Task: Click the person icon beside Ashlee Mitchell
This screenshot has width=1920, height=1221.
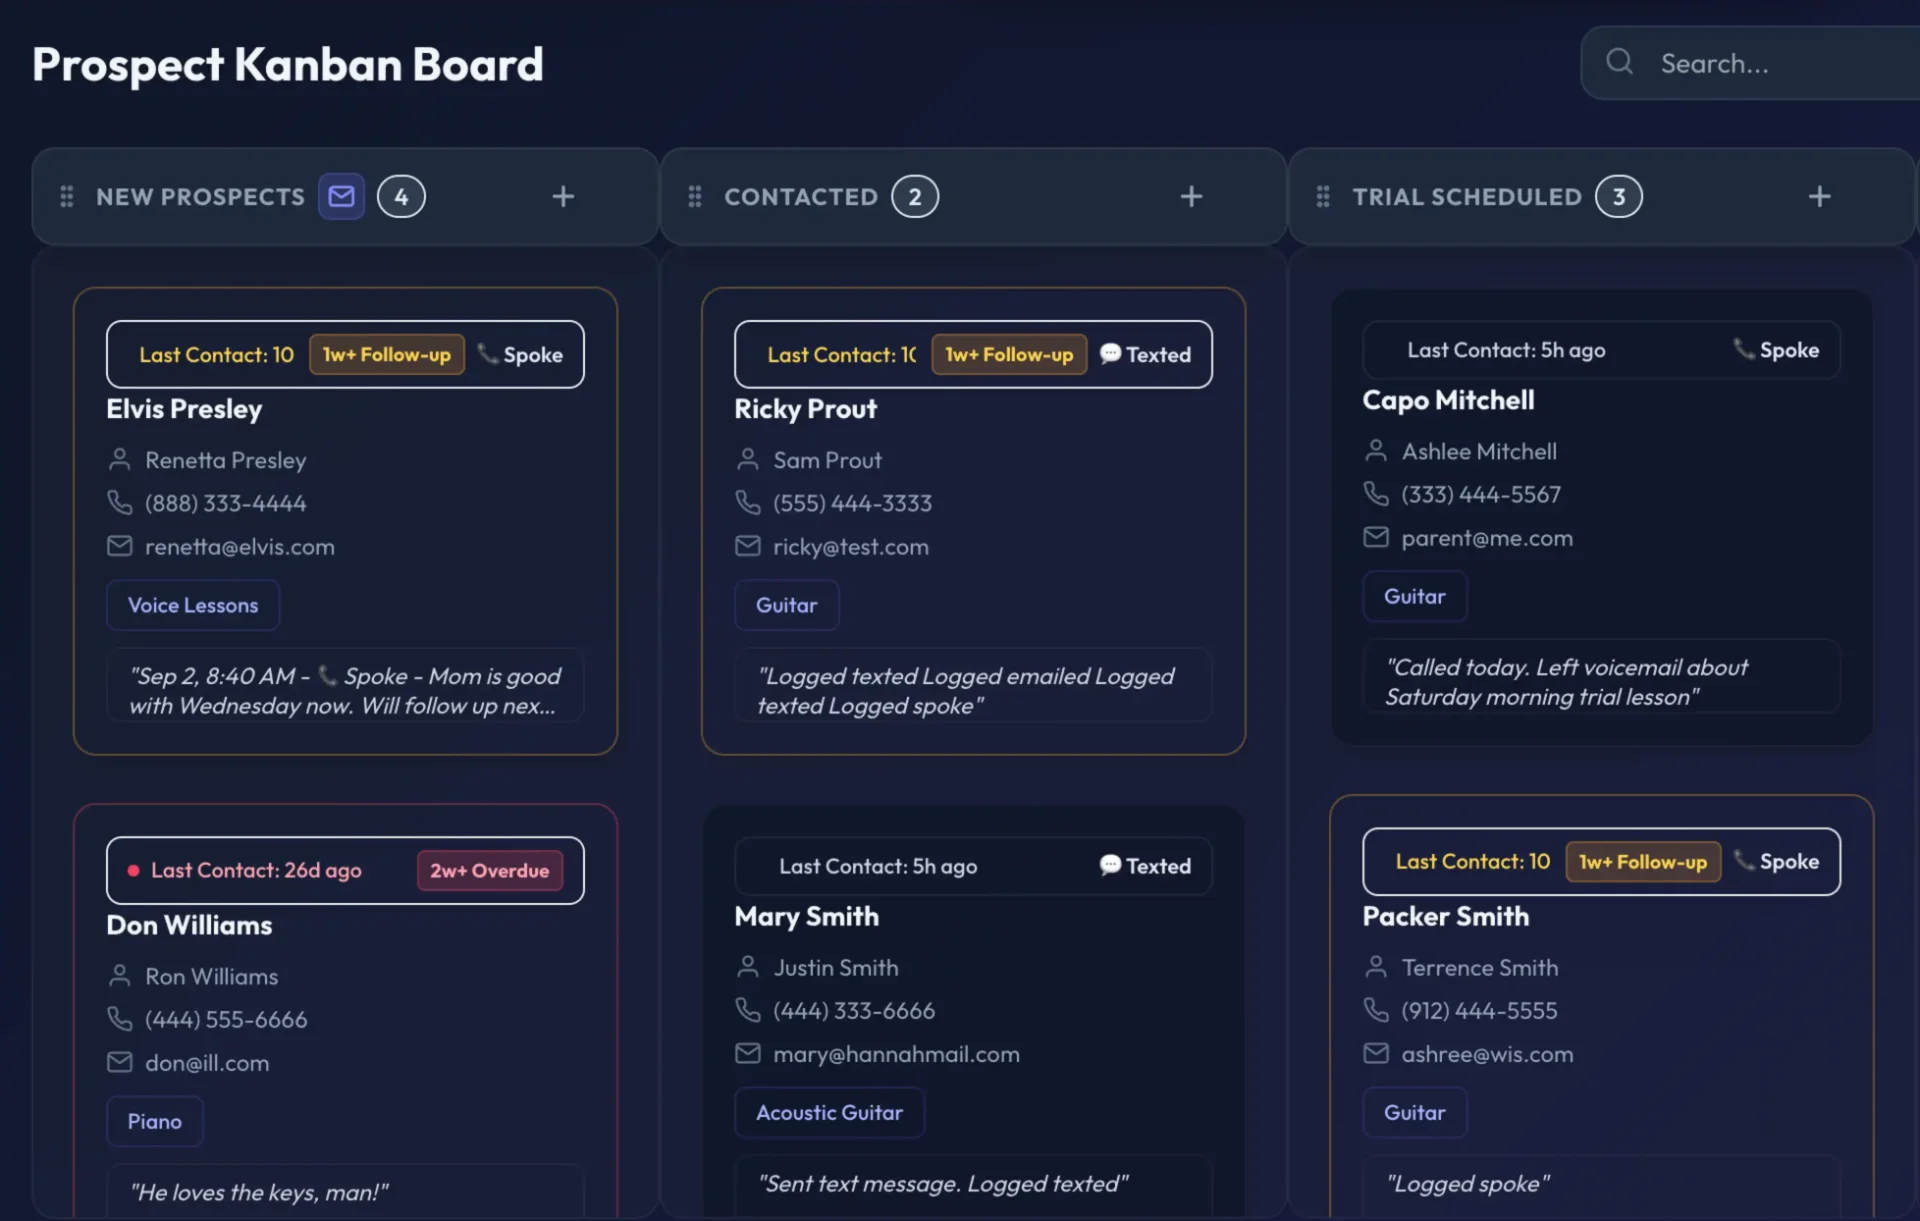Action: click(x=1376, y=451)
